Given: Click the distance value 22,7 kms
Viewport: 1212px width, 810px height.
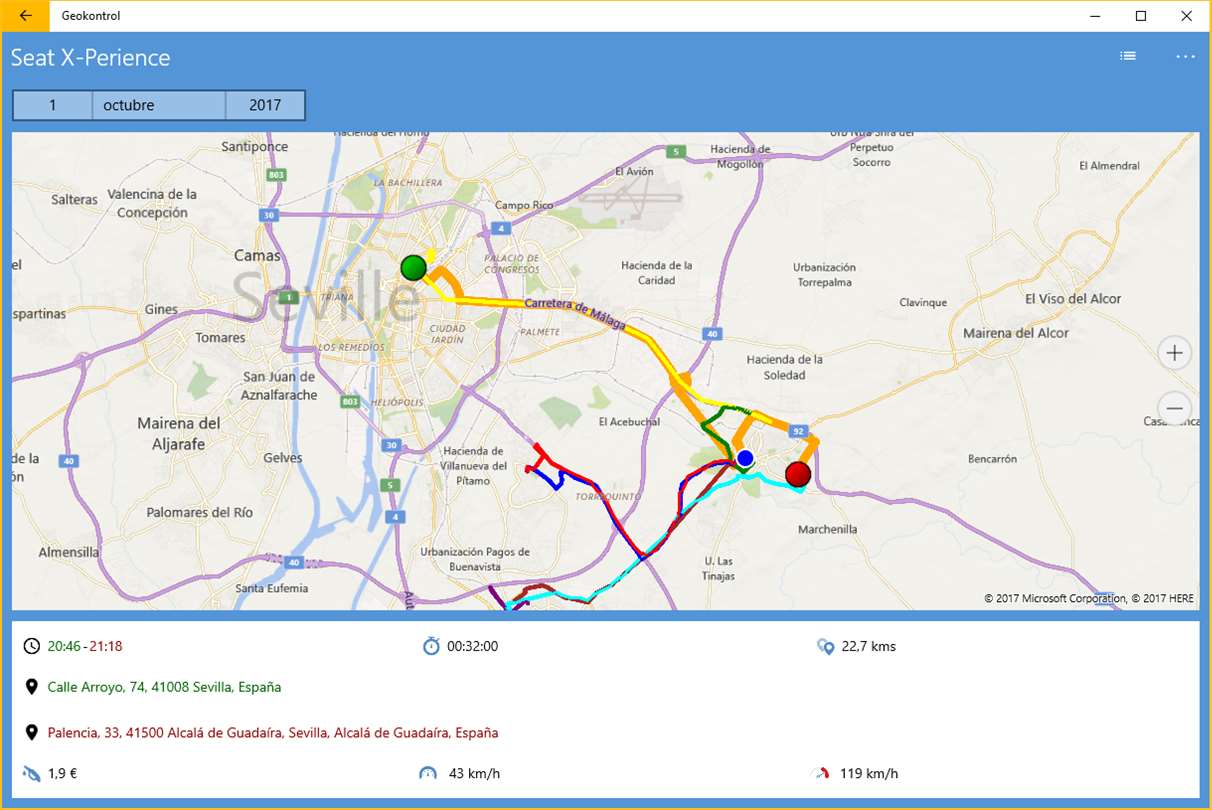Looking at the screenshot, I should (869, 646).
